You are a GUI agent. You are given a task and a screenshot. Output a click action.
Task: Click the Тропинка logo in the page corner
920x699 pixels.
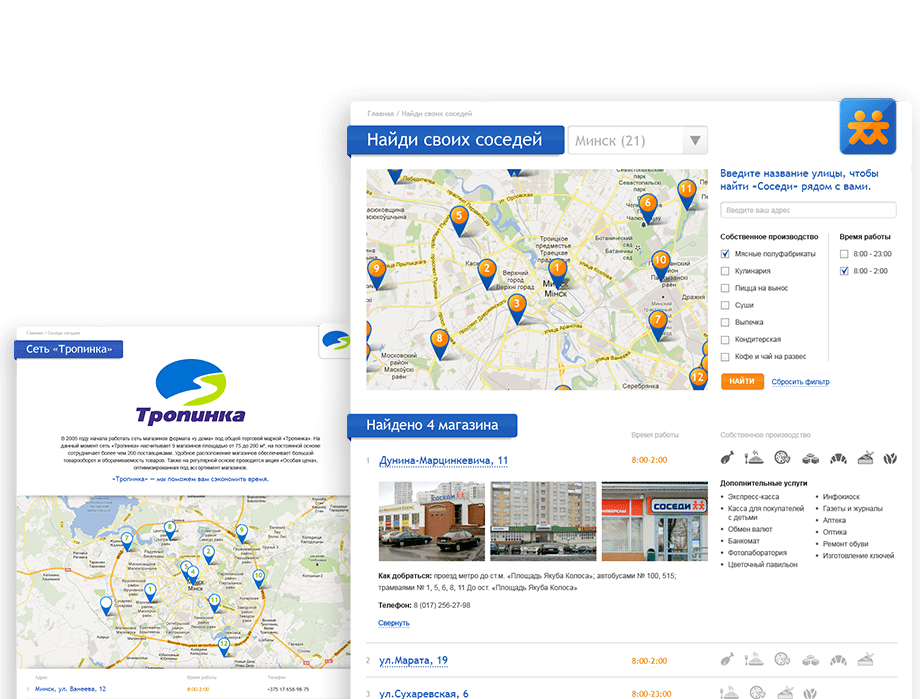336,340
